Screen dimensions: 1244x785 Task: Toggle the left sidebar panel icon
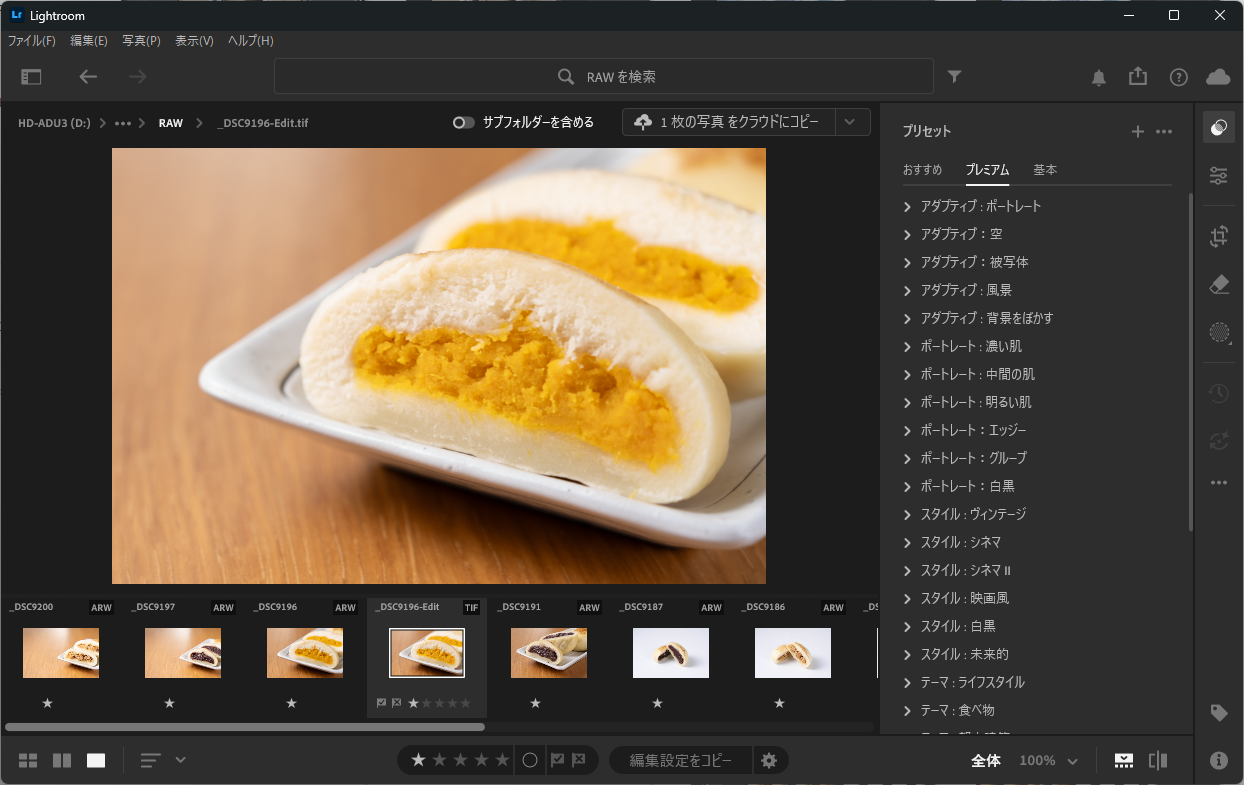pyautogui.click(x=32, y=77)
